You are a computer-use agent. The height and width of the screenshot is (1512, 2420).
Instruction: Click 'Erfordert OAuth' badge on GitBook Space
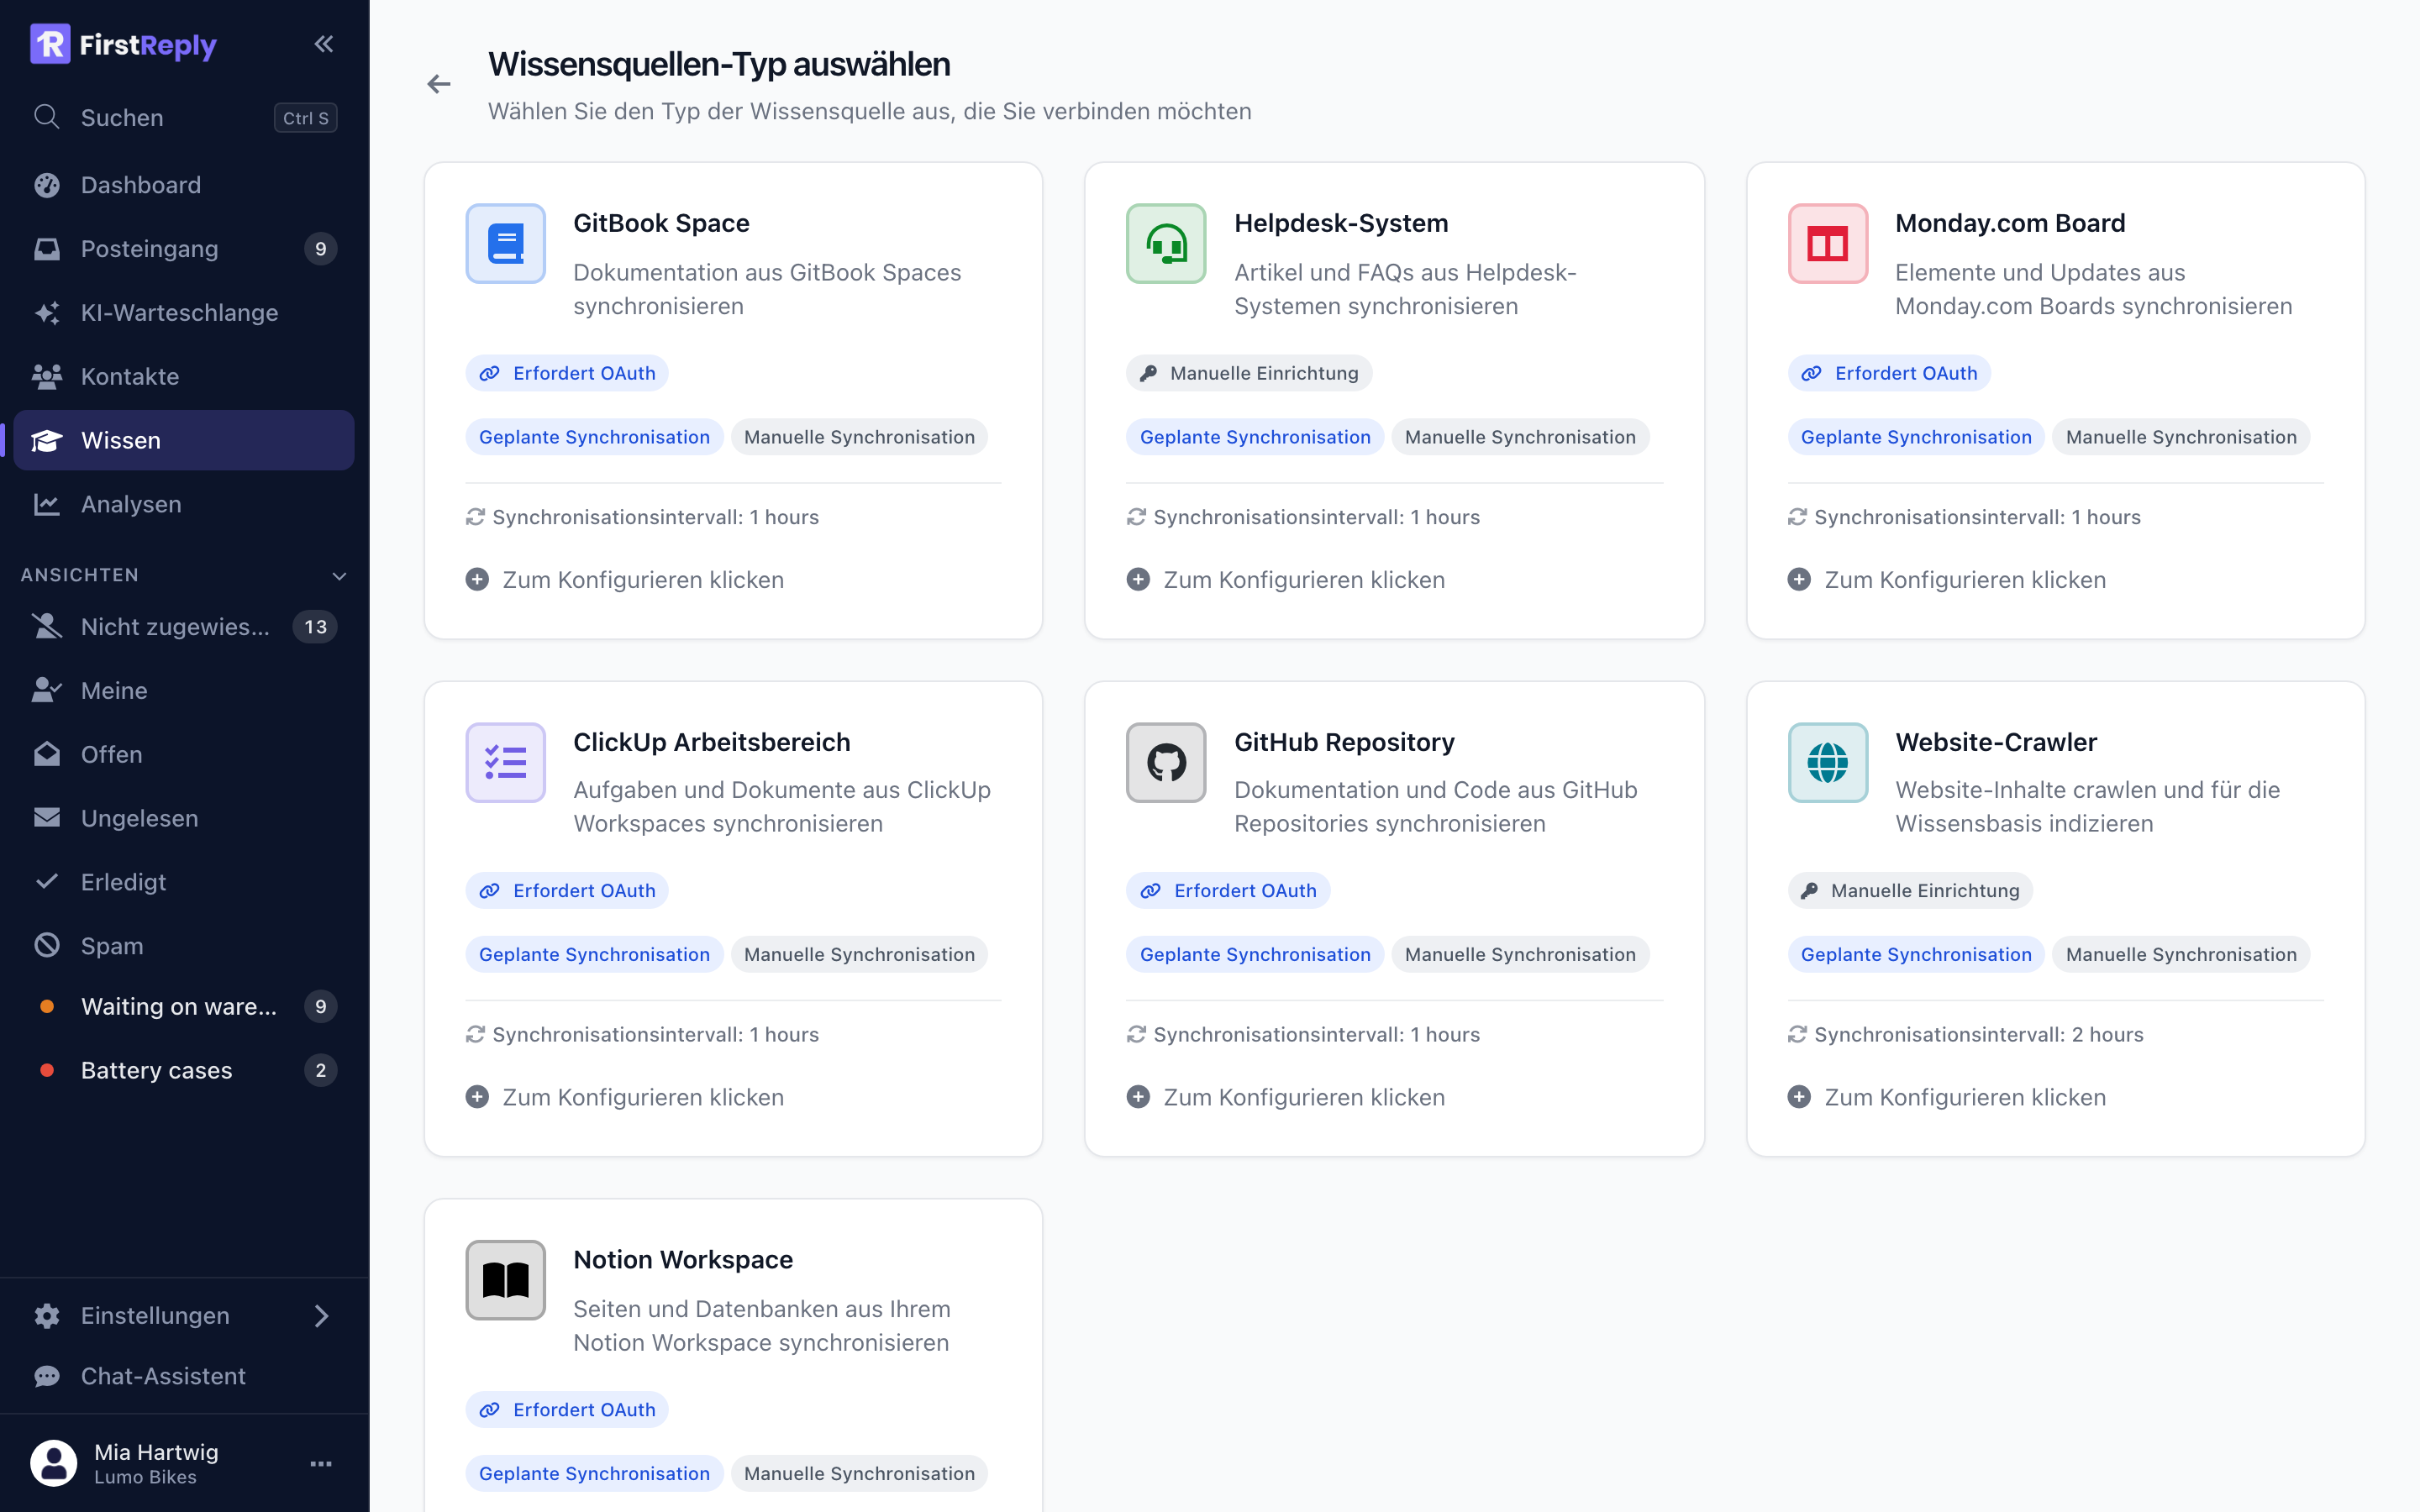[x=567, y=373]
